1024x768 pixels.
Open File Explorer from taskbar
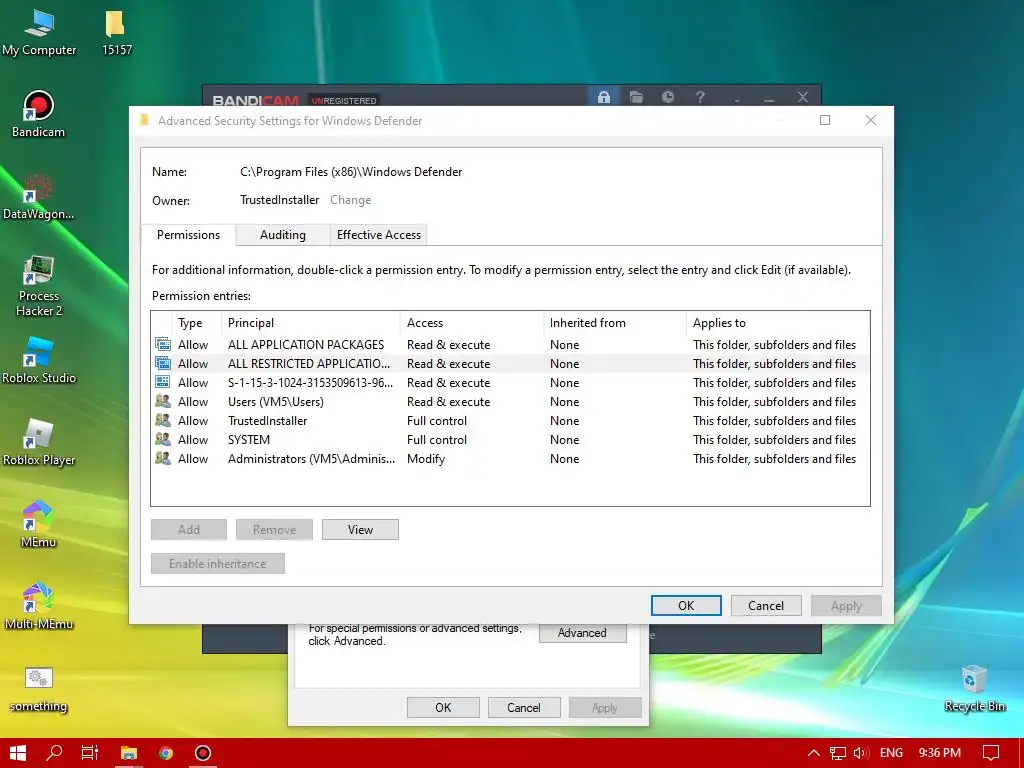pos(129,753)
